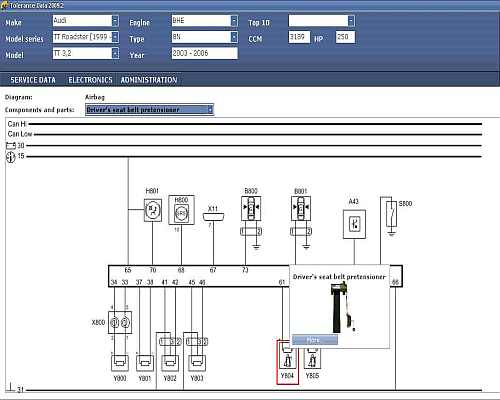500x400 pixels.
Task: Select the Y805 pretensioner symbol
Action: (312, 359)
